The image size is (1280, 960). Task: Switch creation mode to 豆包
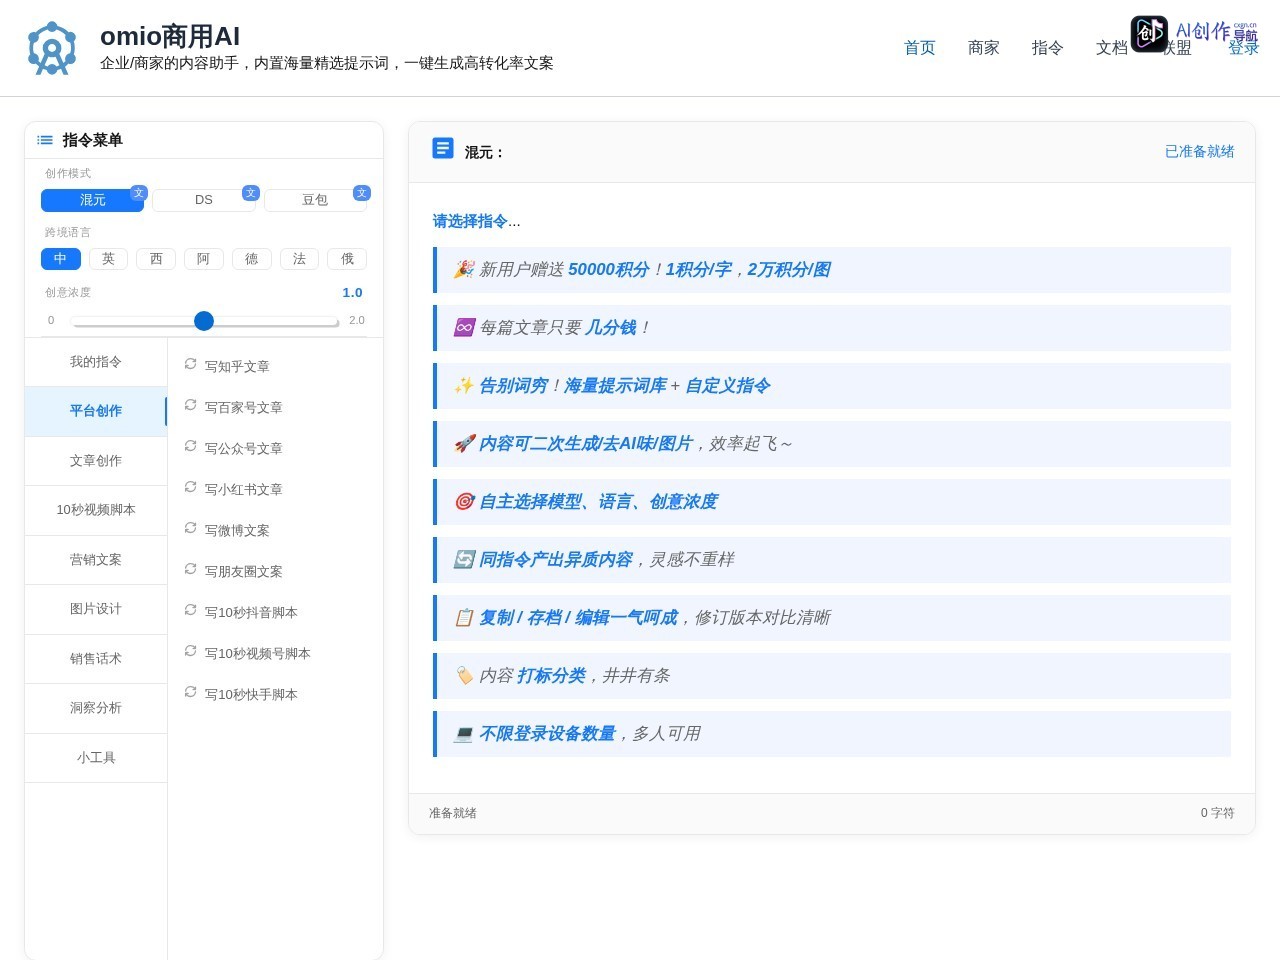[x=315, y=200]
